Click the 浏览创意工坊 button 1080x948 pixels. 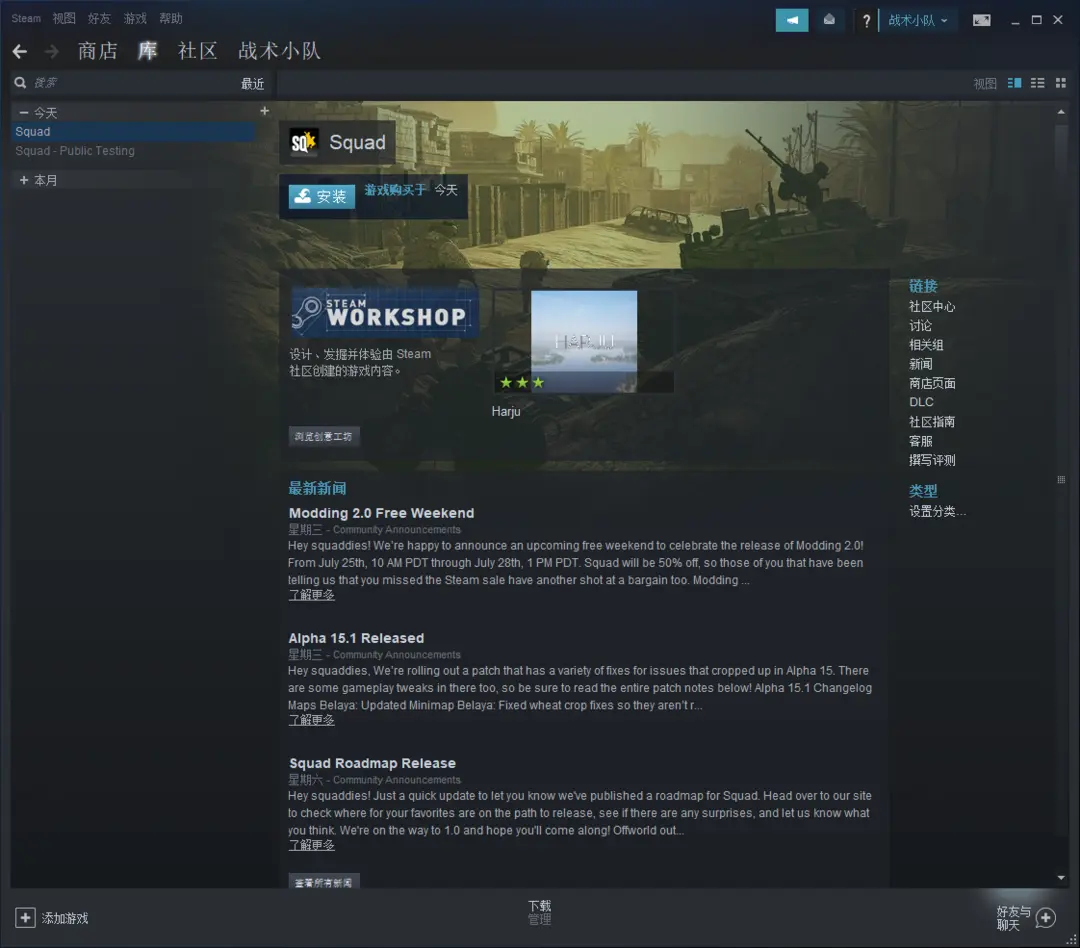tap(324, 436)
